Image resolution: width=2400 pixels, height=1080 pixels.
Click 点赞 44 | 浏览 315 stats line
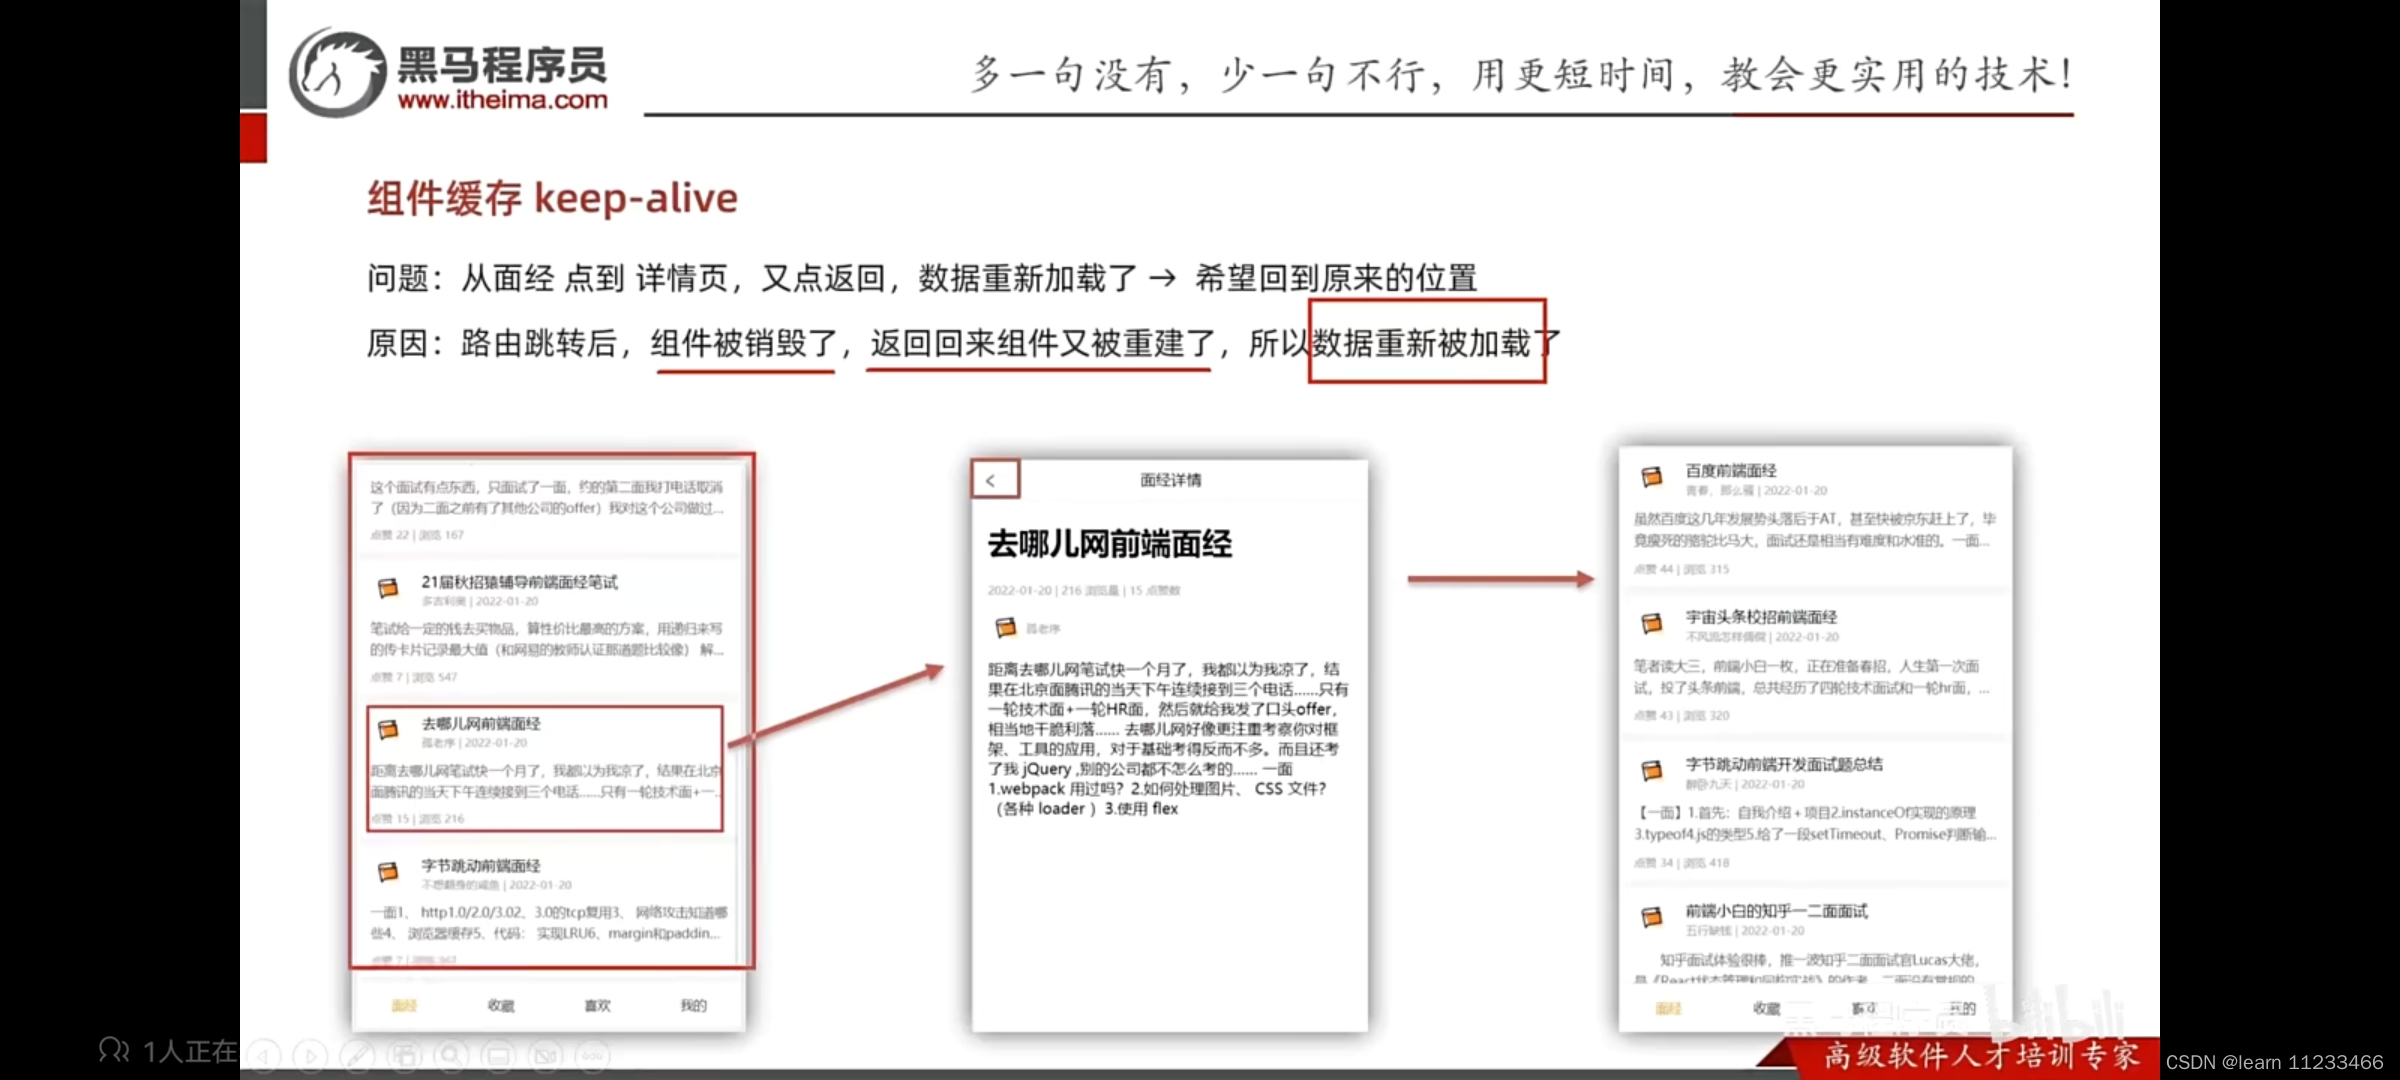coord(1681,569)
